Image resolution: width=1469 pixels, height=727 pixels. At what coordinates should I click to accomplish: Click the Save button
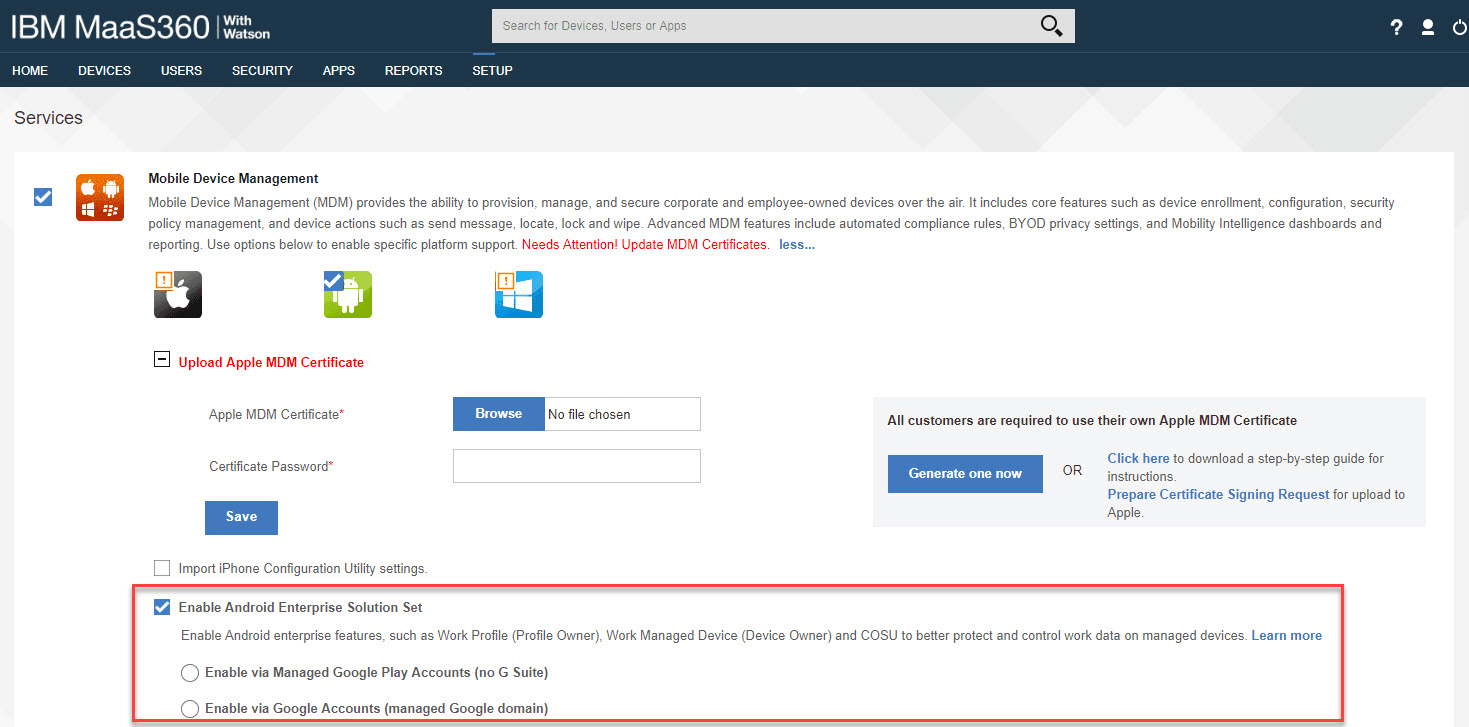coord(241,517)
